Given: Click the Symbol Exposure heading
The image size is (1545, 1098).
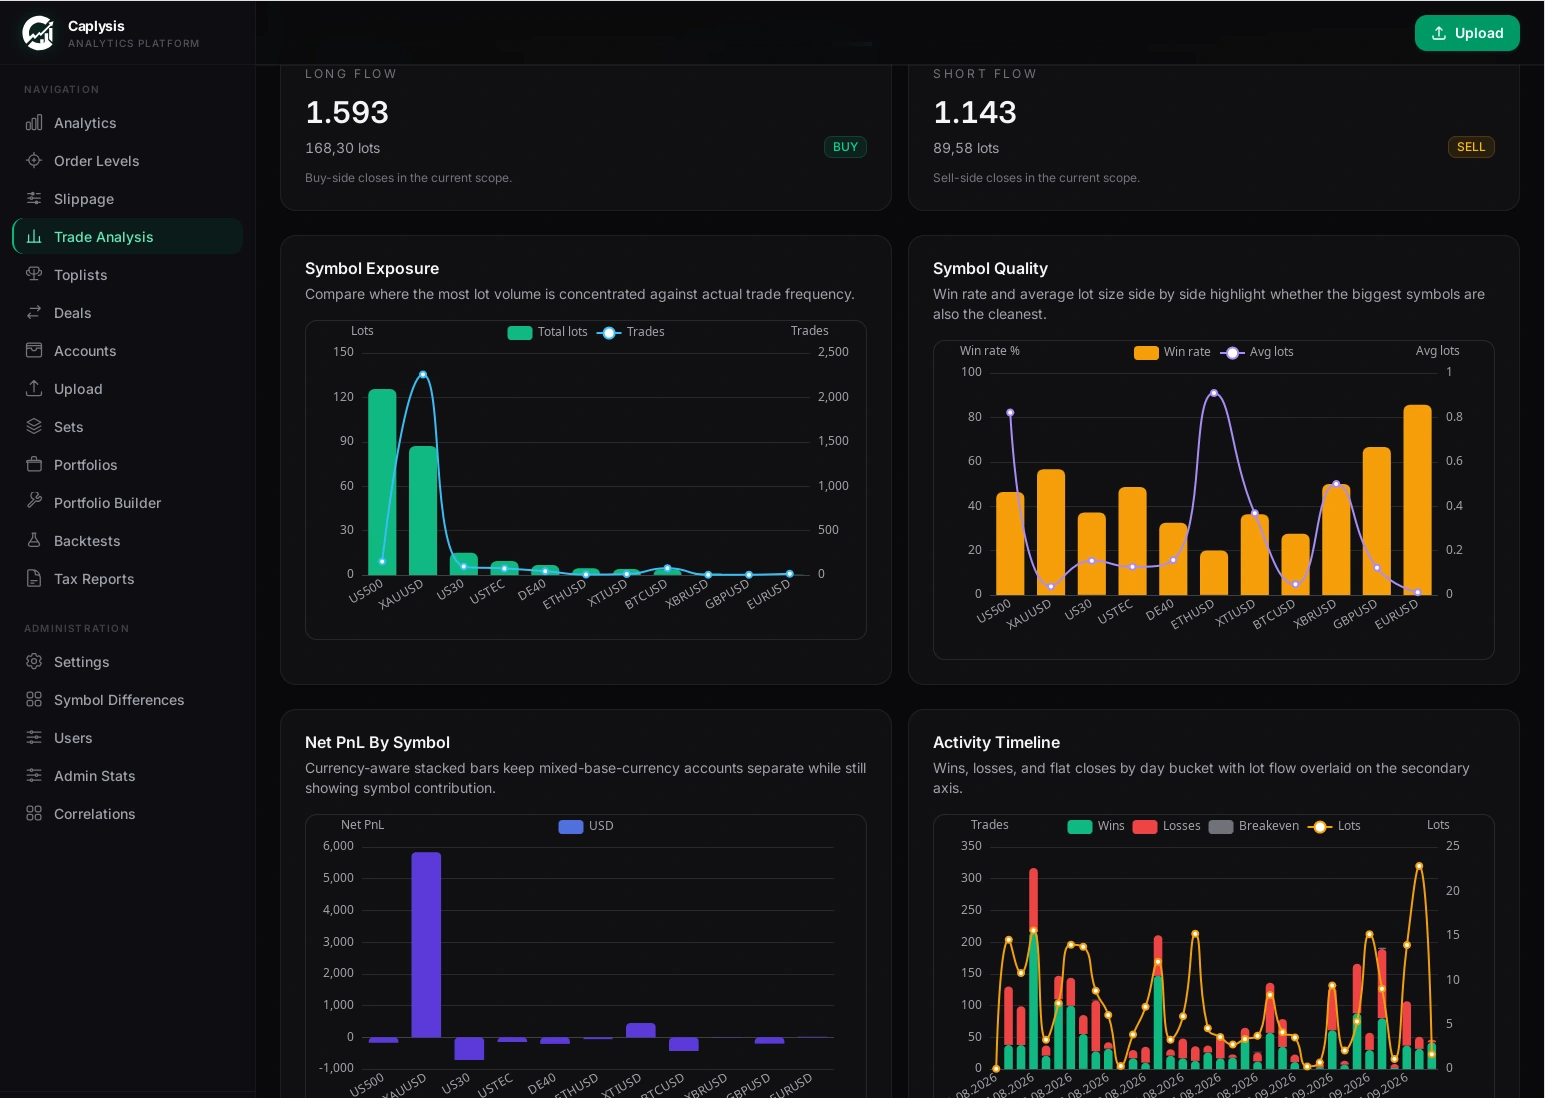Looking at the screenshot, I should pyautogui.click(x=372, y=268).
